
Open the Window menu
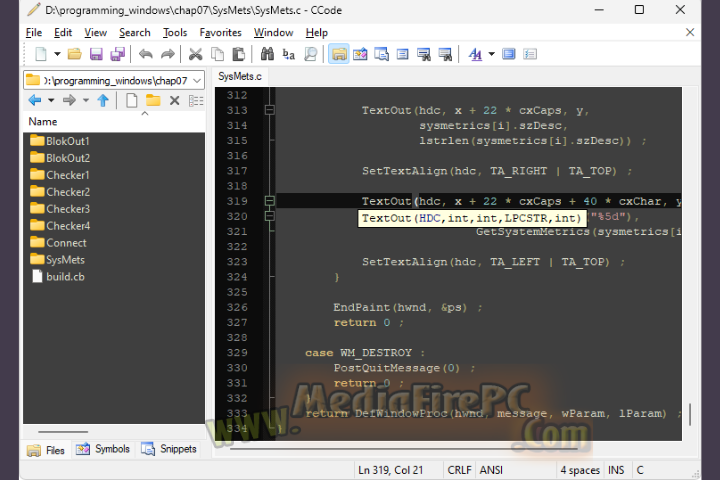coord(273,33)
